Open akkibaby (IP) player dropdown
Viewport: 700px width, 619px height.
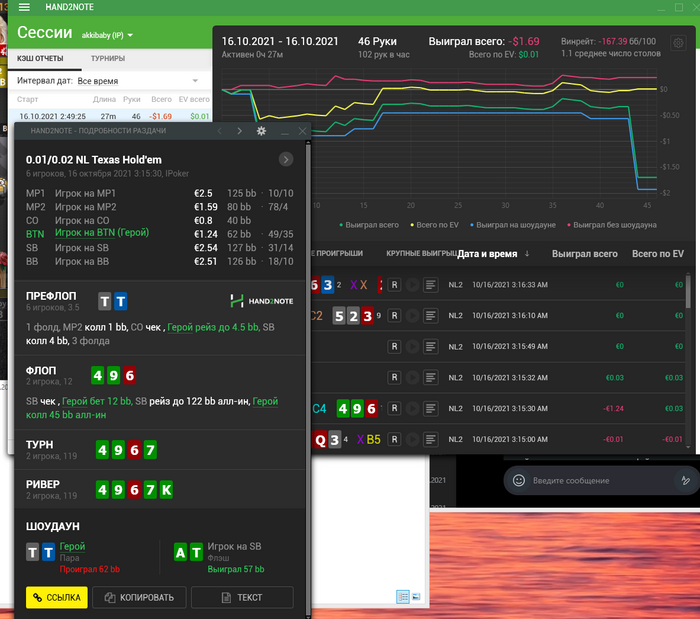point(108,35)
